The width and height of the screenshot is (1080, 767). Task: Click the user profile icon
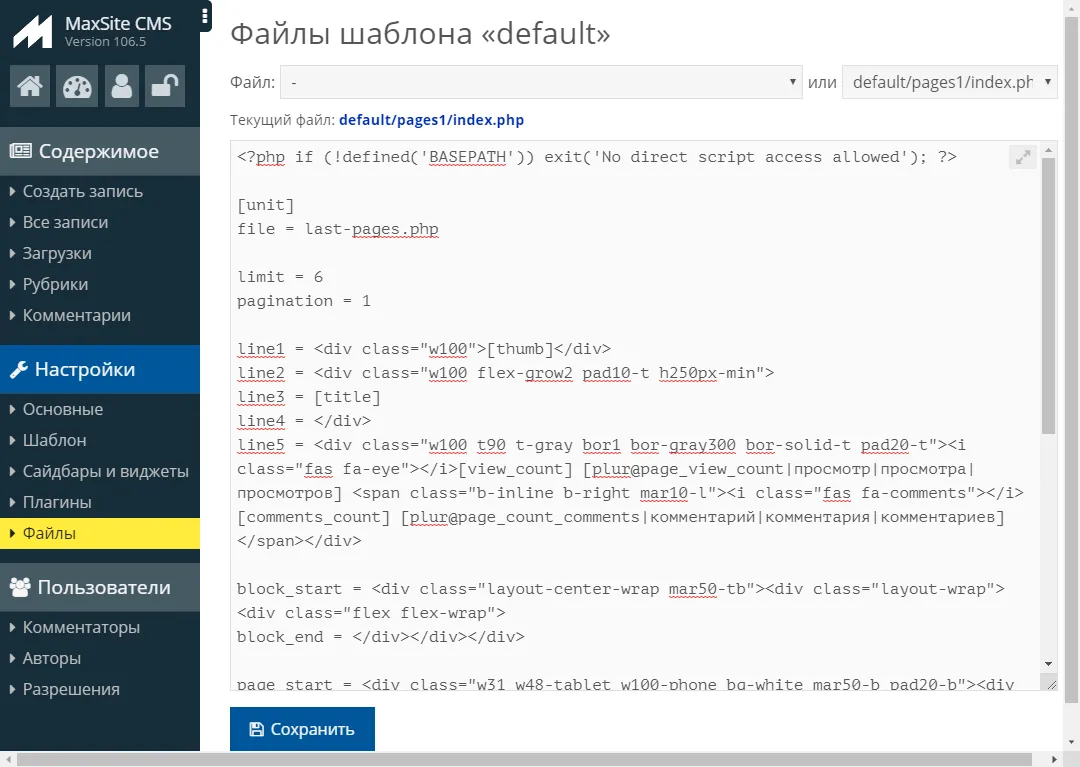122,87
